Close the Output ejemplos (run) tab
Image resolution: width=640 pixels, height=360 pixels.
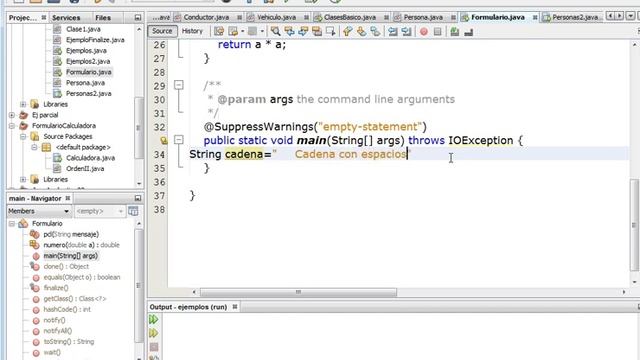235,307
